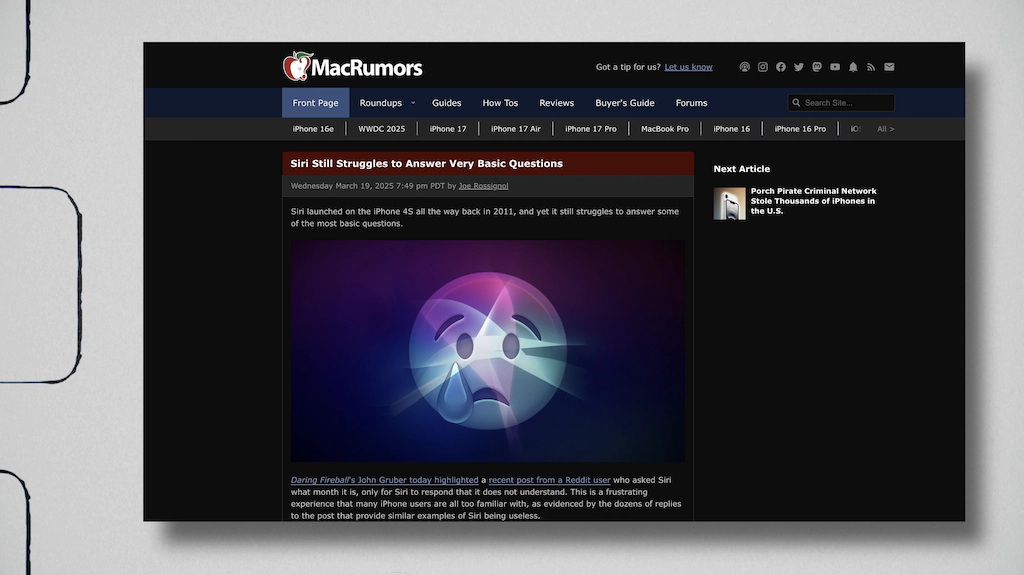Open the iPhone 16 Pro topic link
Image resolution: width=1024 pixels, height=575 pixels.
[800, 129]
